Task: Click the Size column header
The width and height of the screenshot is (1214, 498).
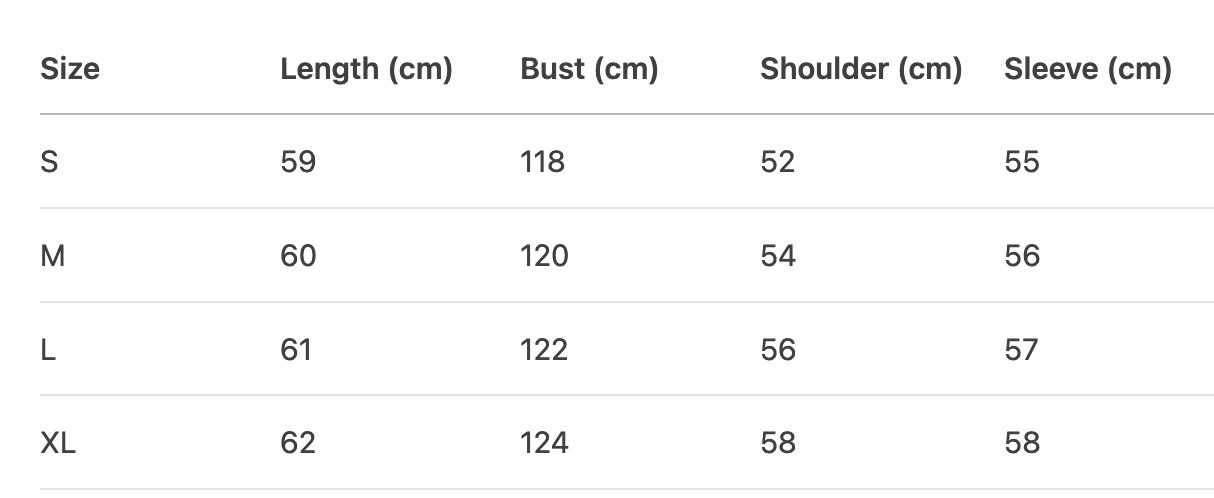Action: point(70,70)
